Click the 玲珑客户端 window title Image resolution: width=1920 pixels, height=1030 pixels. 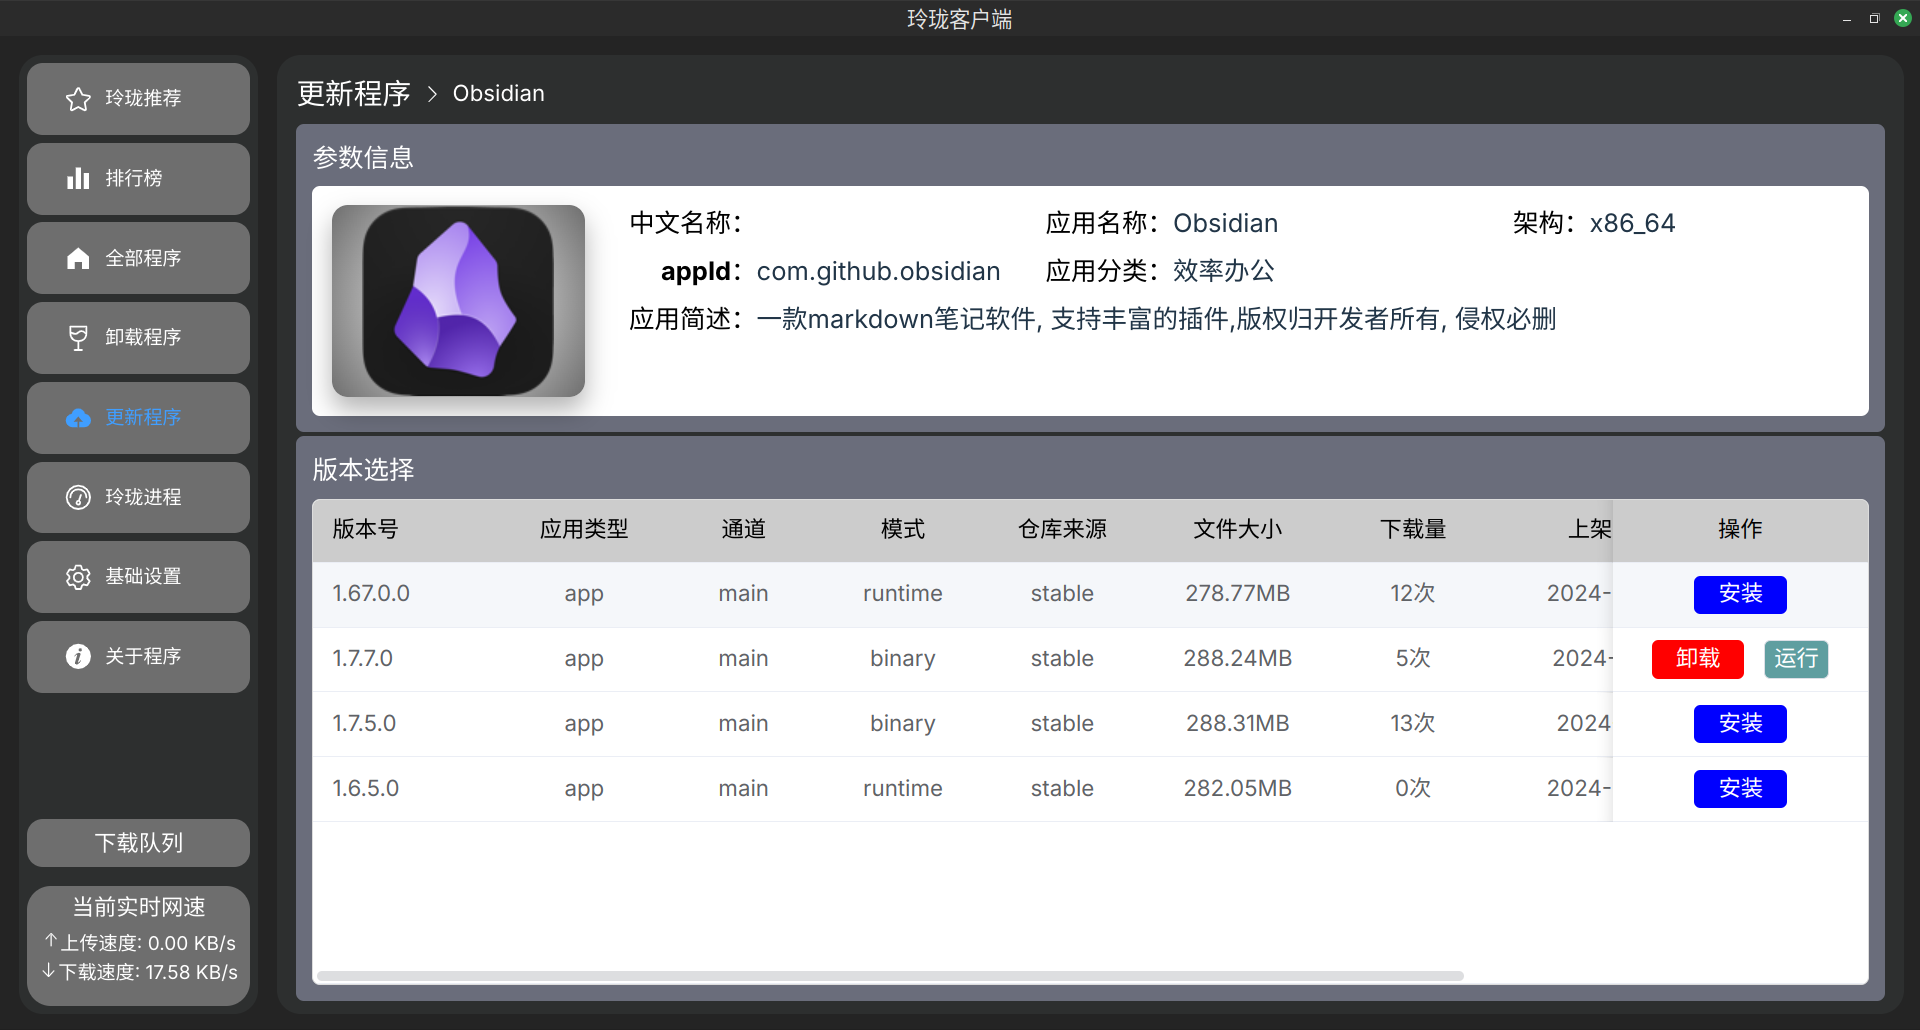click(960, 19)
